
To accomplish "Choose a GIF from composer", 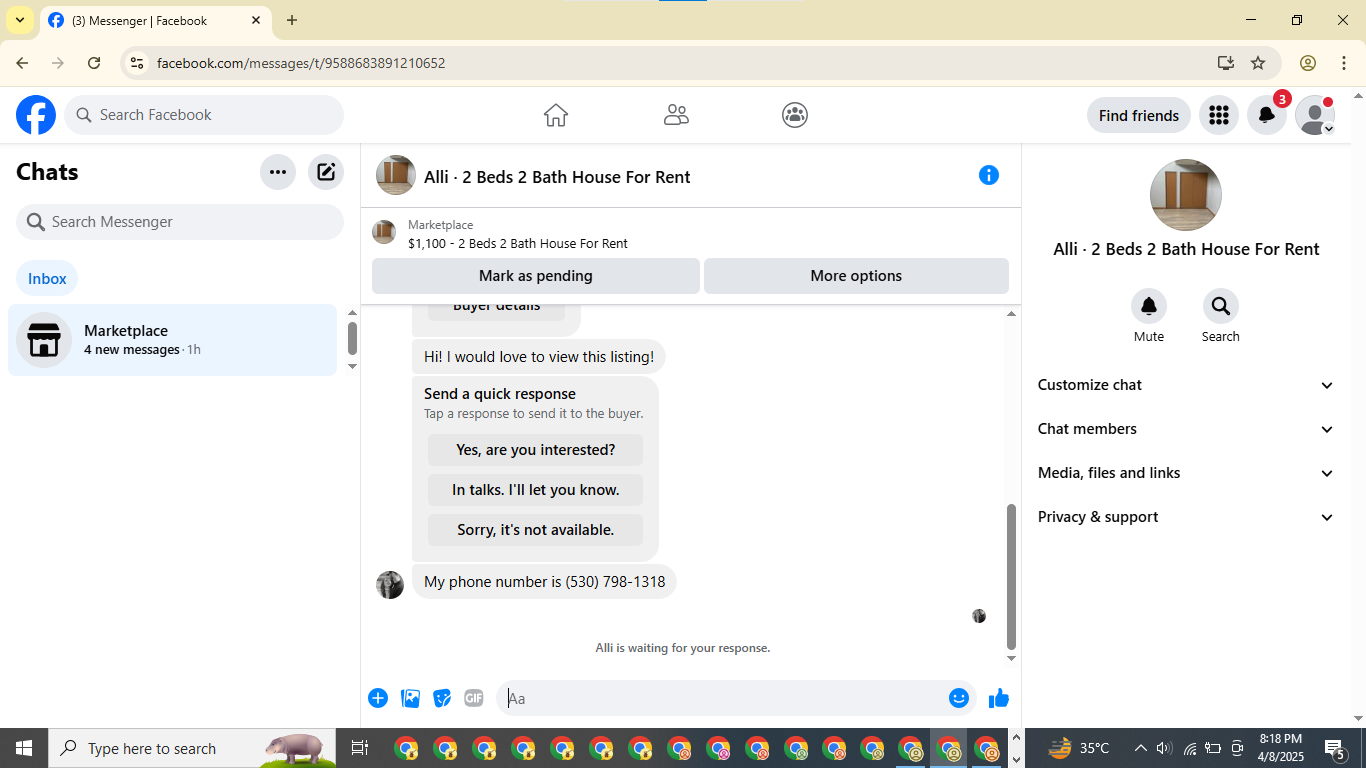I will (474, 698).
